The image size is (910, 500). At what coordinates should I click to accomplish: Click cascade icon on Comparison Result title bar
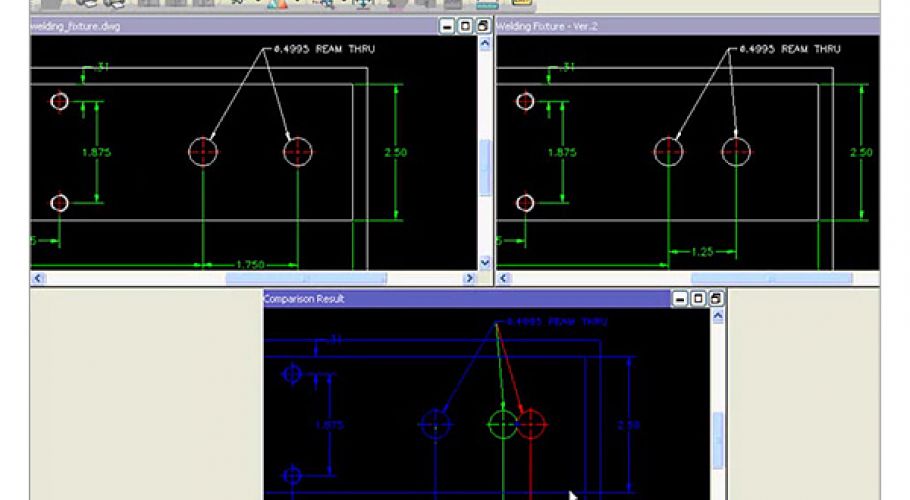click(716, 299)
